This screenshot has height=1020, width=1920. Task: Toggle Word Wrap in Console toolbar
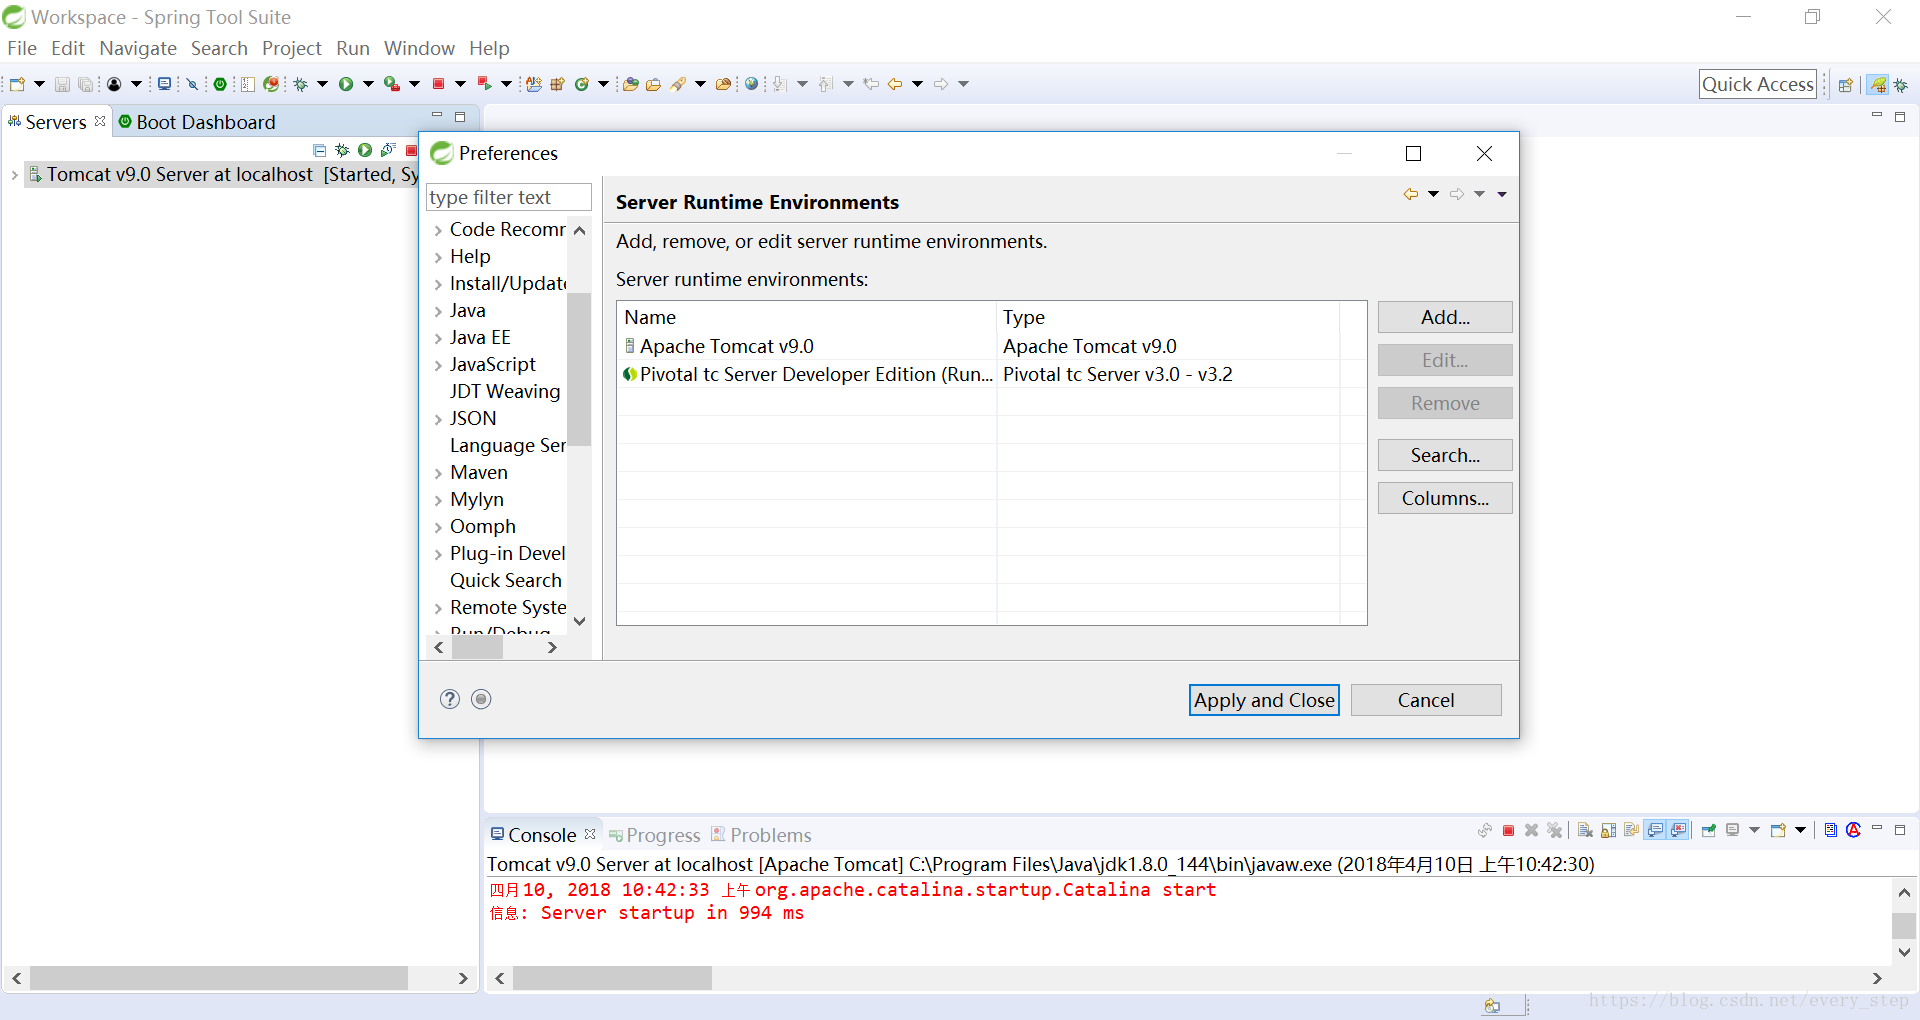[x=1632, y=830]
